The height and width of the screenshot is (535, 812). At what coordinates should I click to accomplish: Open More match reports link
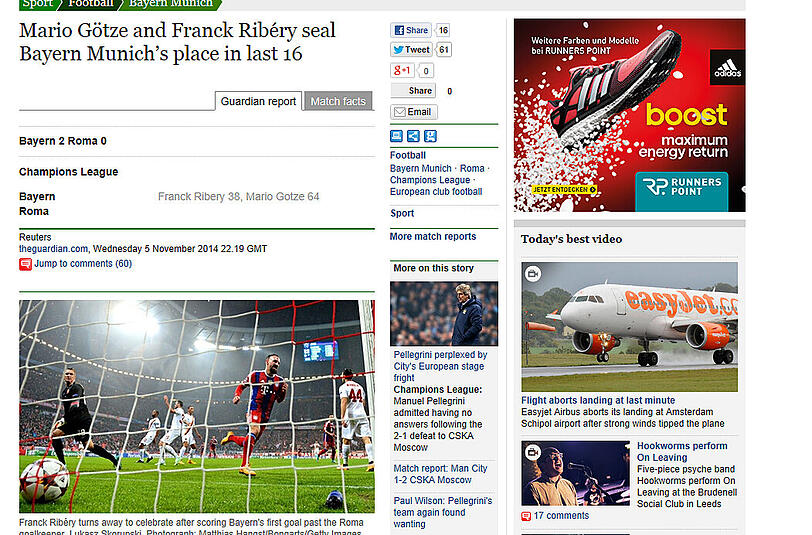pos(433,236)
